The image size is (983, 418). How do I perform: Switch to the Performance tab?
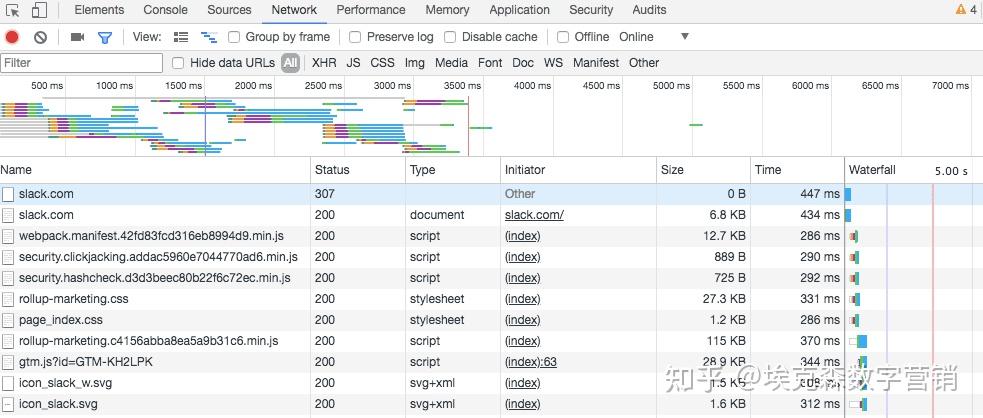[370, 10]
